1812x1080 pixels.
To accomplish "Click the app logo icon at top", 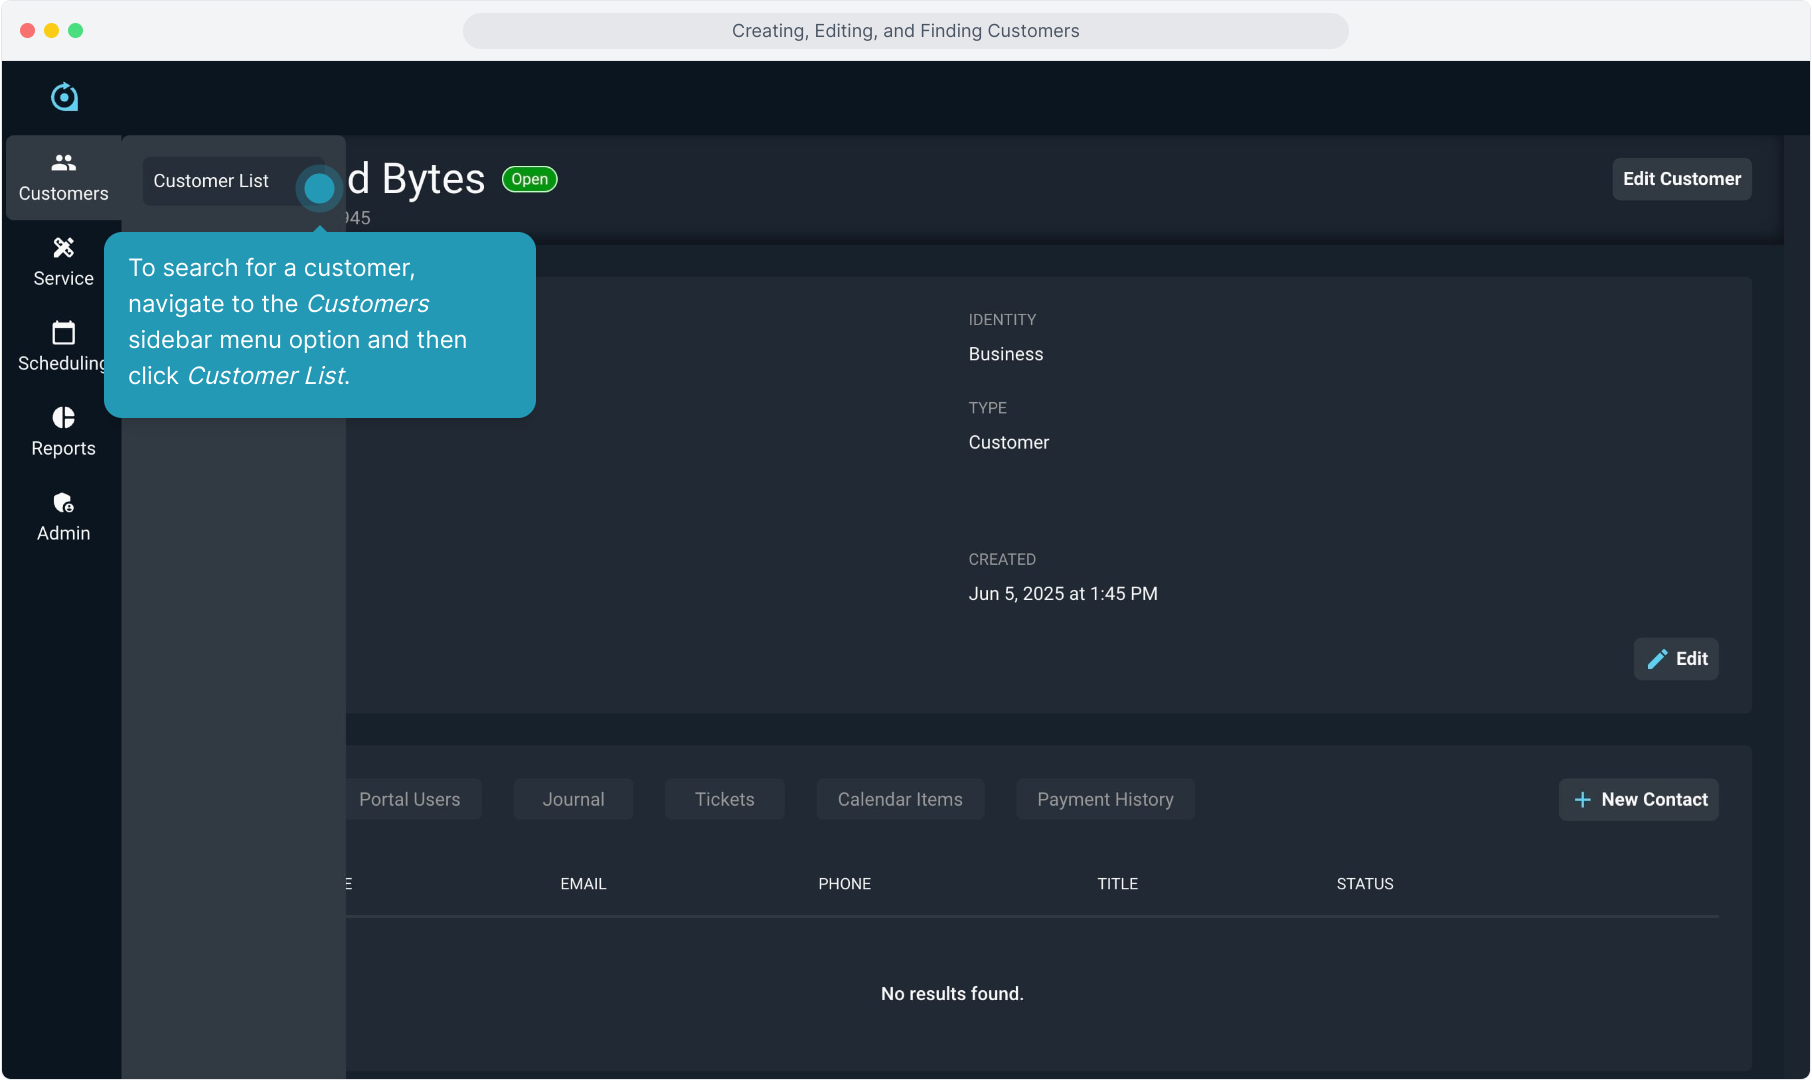I will coord(64,97).
